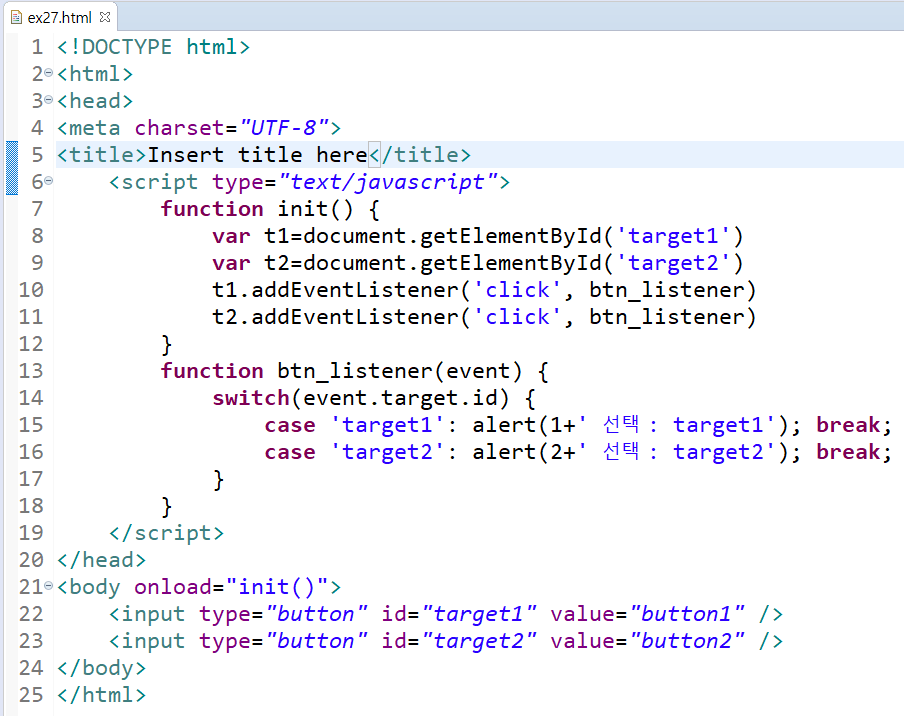Image resolution: width=904 pixels, height=716 pixels.
Task: Click 'break;' on line 16
Action: (854, 452)
